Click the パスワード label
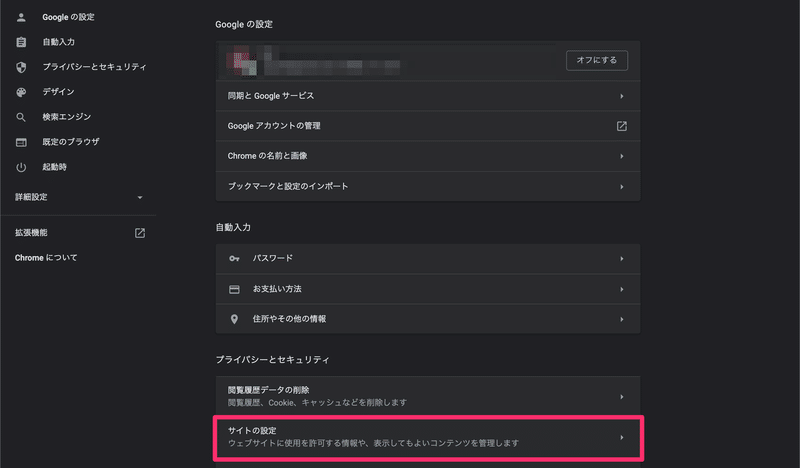The height and width of the screenshot is (468, 800). pos(273,259)
